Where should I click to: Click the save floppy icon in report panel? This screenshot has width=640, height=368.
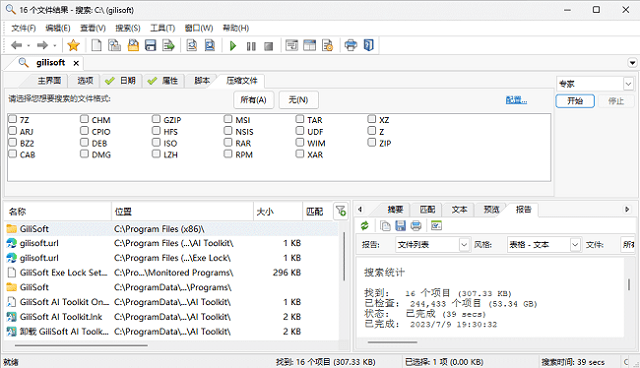click(400, 225)
